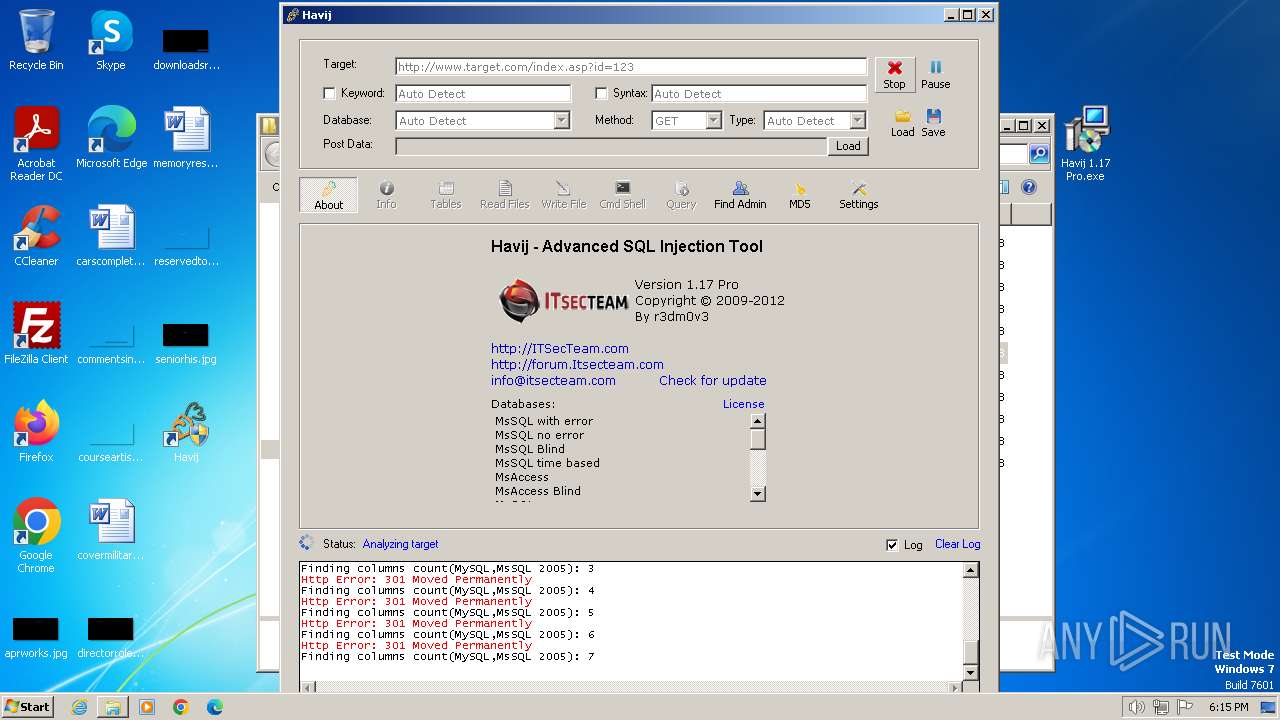Click the databases list scroll-up arrow

(x=758, y=420)
